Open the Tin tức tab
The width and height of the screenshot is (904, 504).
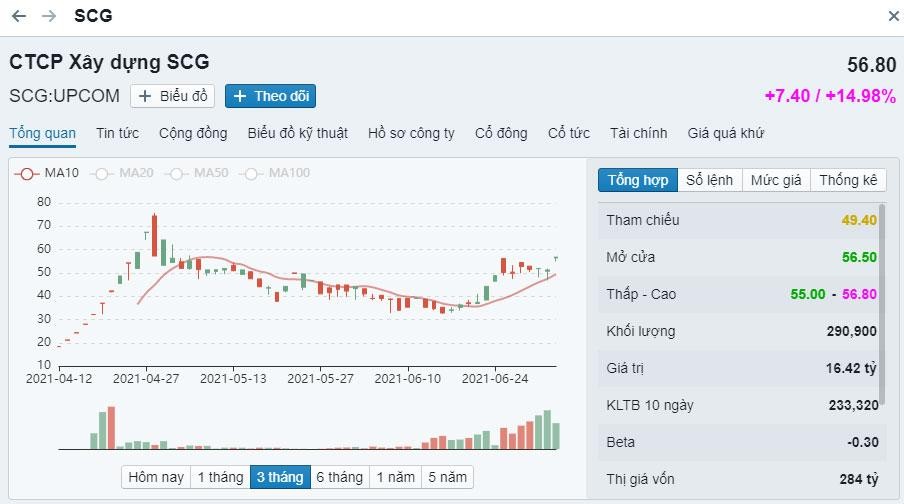(x=117, y=133)
